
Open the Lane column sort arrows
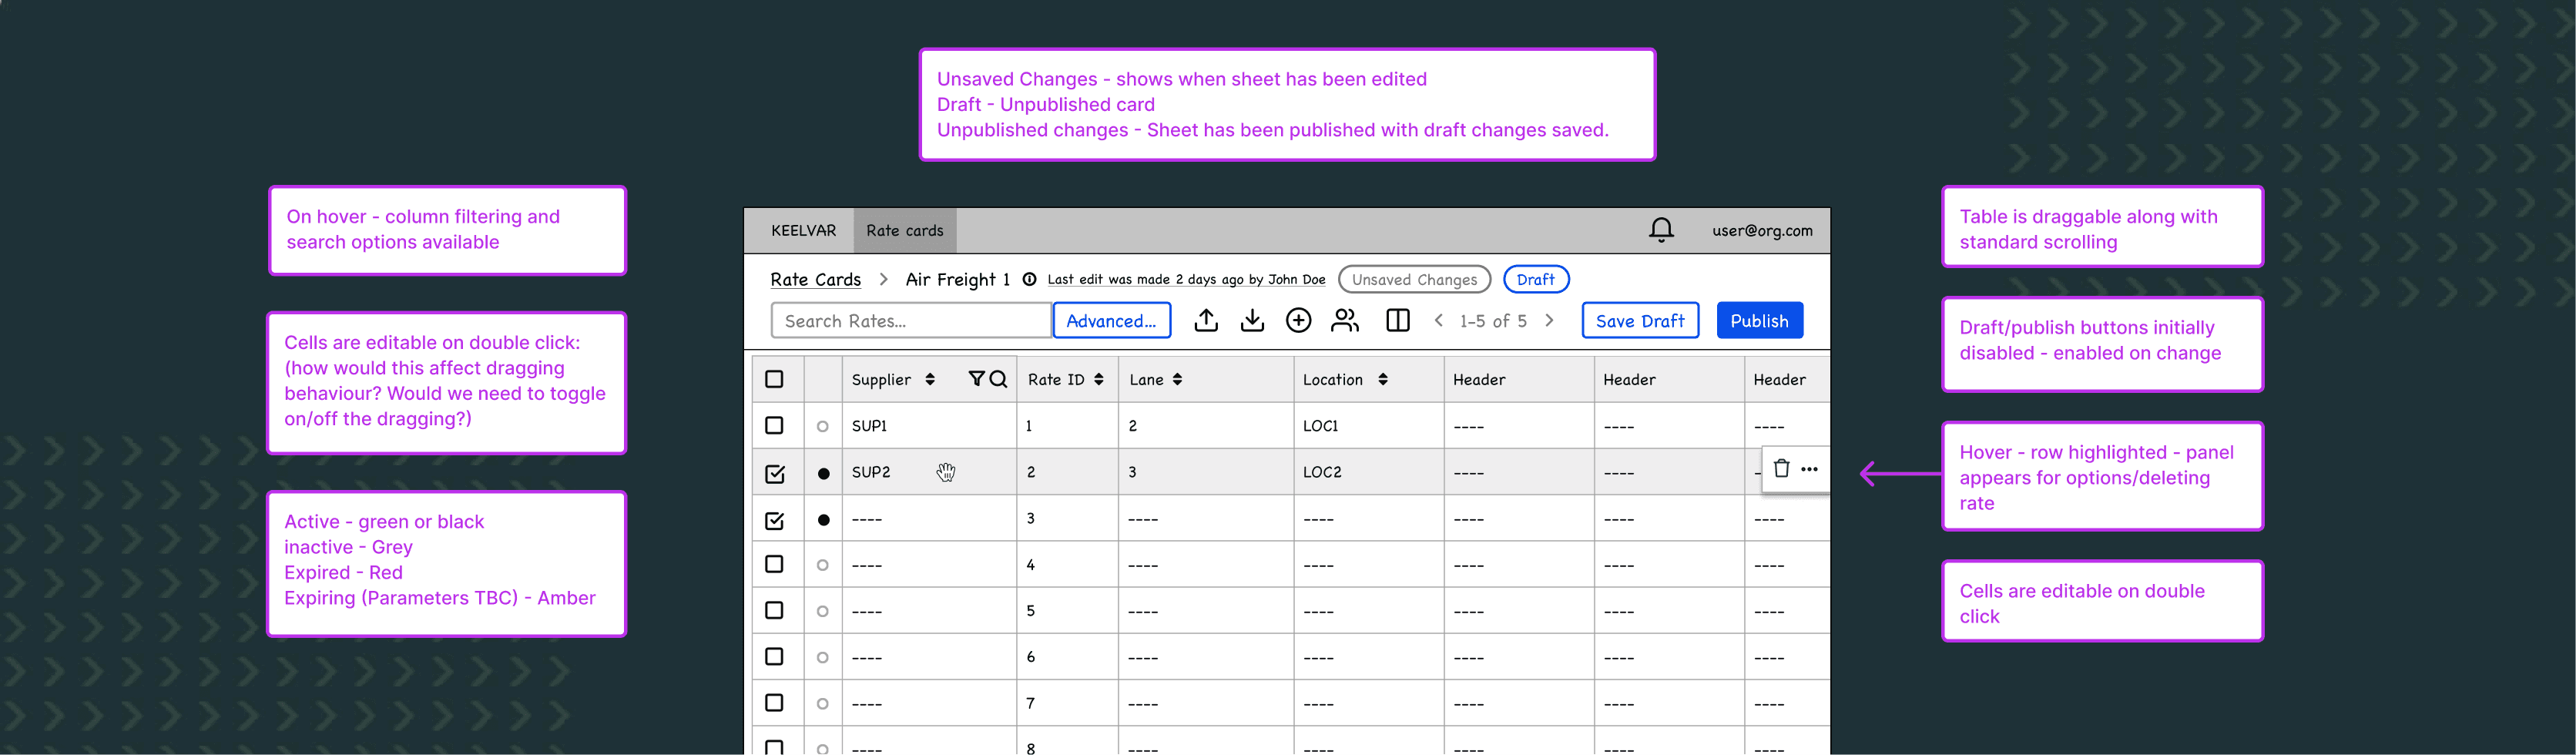[x=1178, y=379]
